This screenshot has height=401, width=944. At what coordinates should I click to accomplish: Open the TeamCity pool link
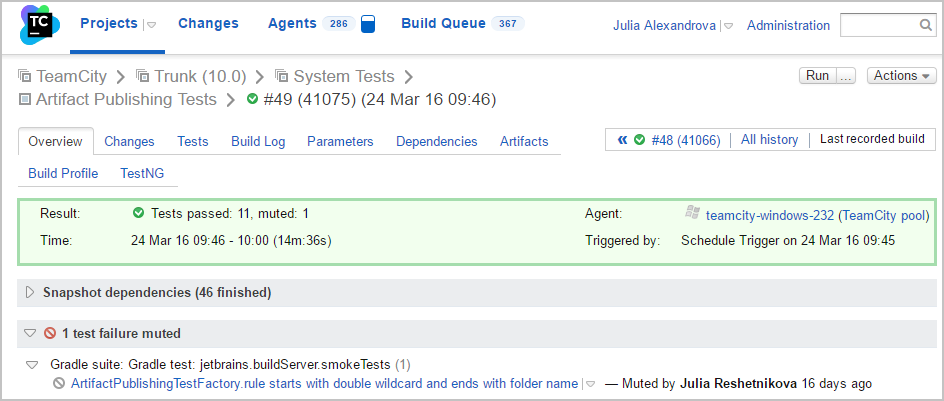(x=885, y=215)
